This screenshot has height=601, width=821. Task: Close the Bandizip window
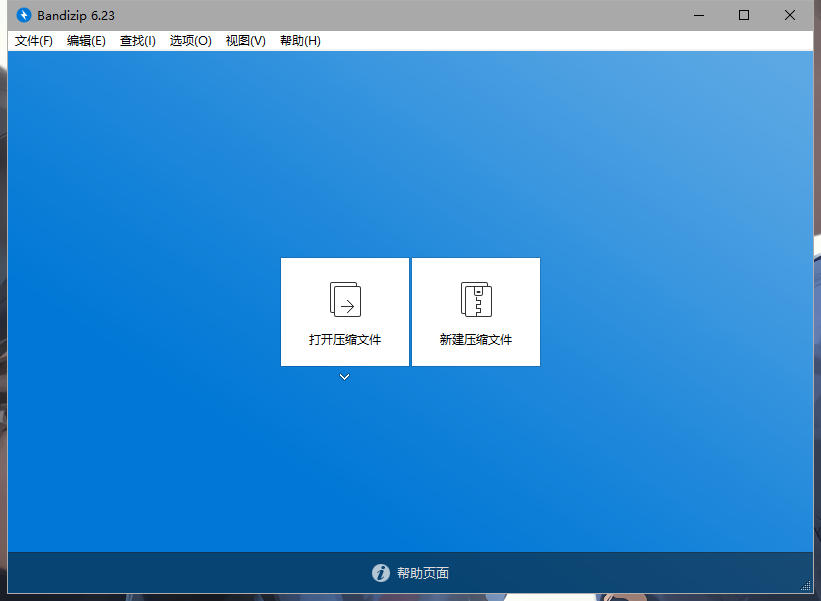[x=790, y=15]
